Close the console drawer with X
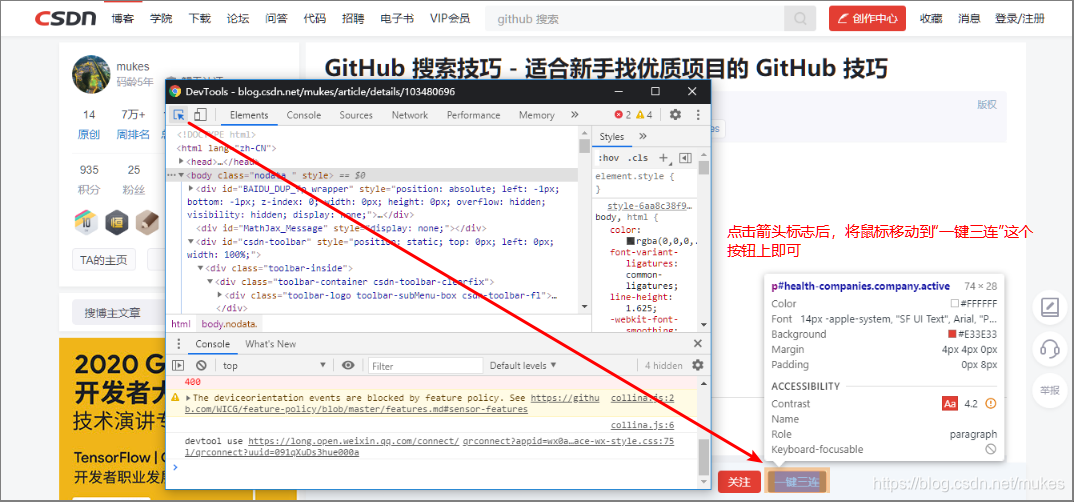The width and height of the screenshot is (1074, 502). pos(698,344)
